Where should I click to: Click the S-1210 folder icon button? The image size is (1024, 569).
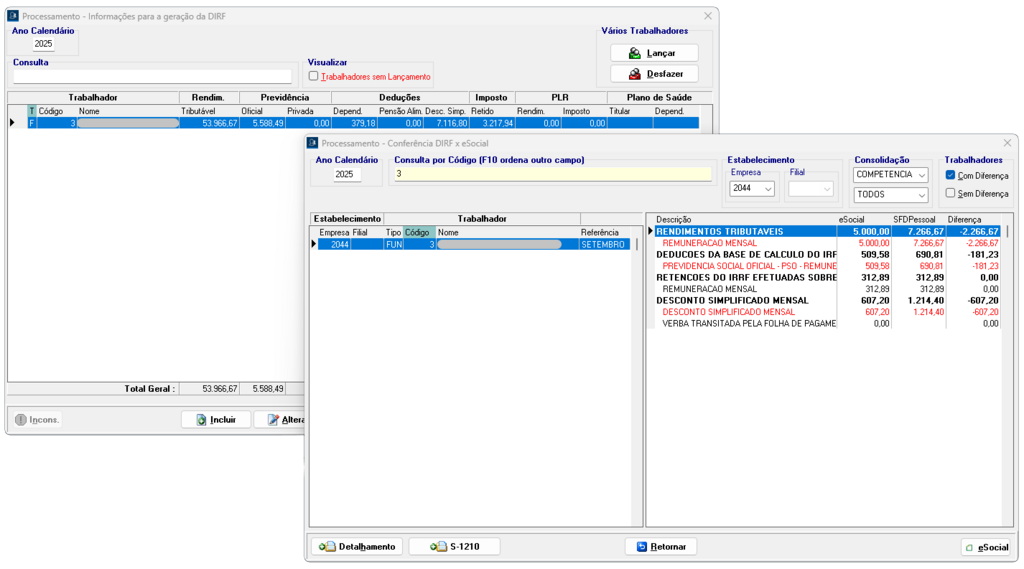(438, 547)
